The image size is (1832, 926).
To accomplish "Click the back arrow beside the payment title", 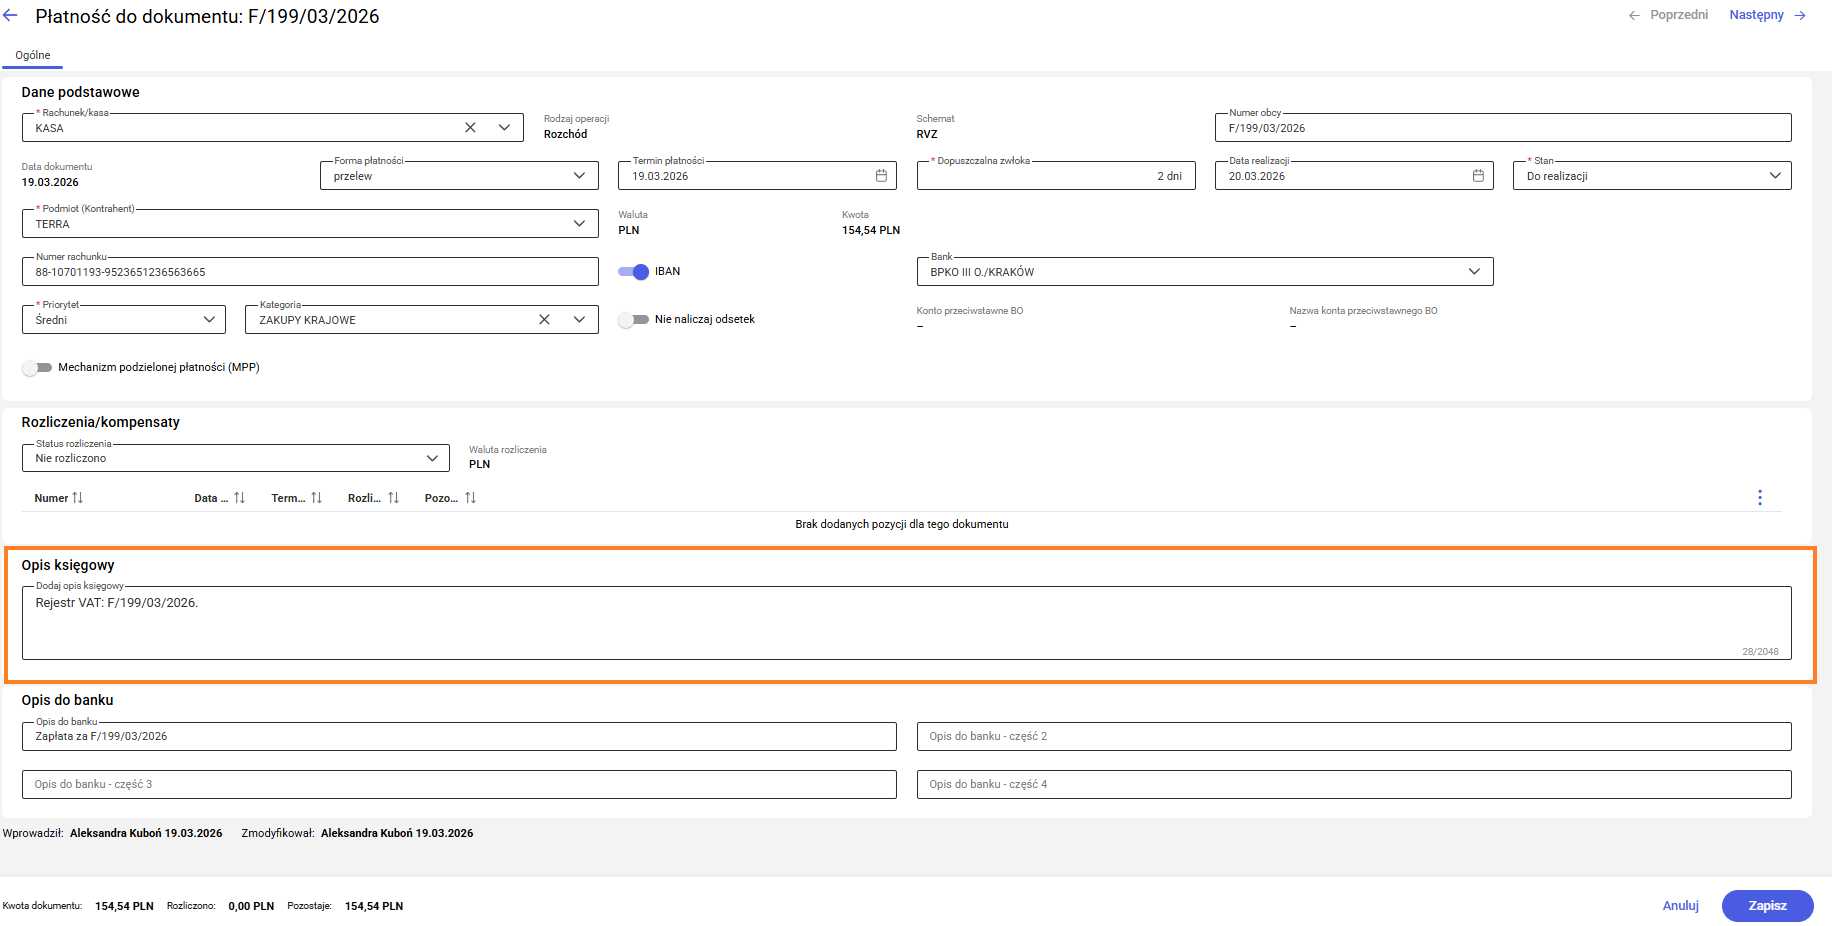I will tap(11, 16).
